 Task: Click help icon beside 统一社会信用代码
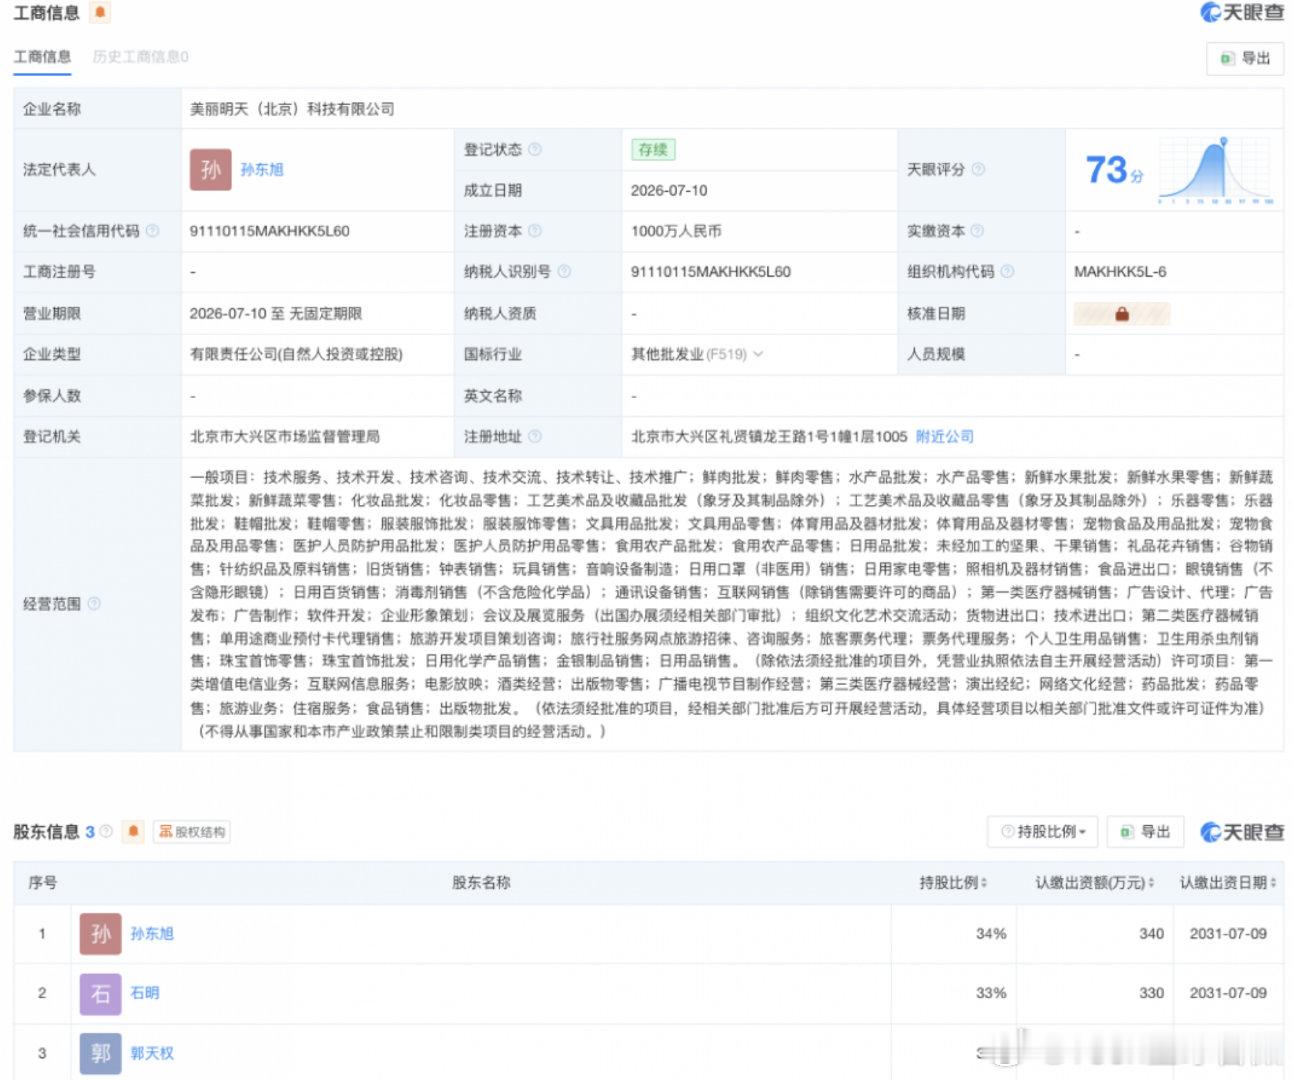[x=152, y=231]
